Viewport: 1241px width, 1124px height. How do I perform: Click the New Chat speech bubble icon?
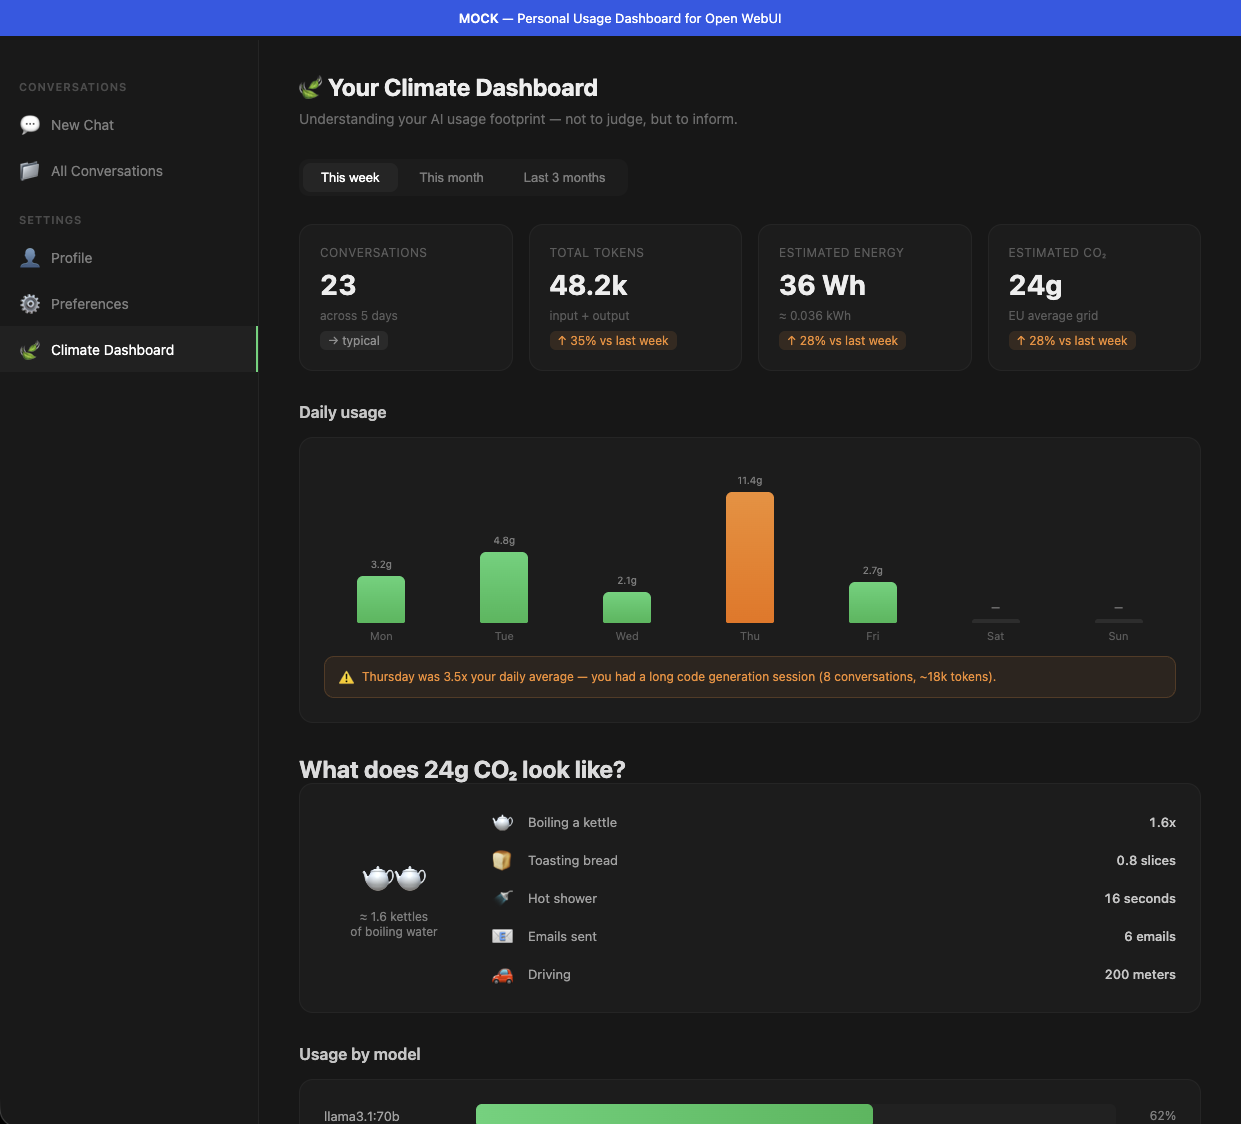tap(30, 124)
